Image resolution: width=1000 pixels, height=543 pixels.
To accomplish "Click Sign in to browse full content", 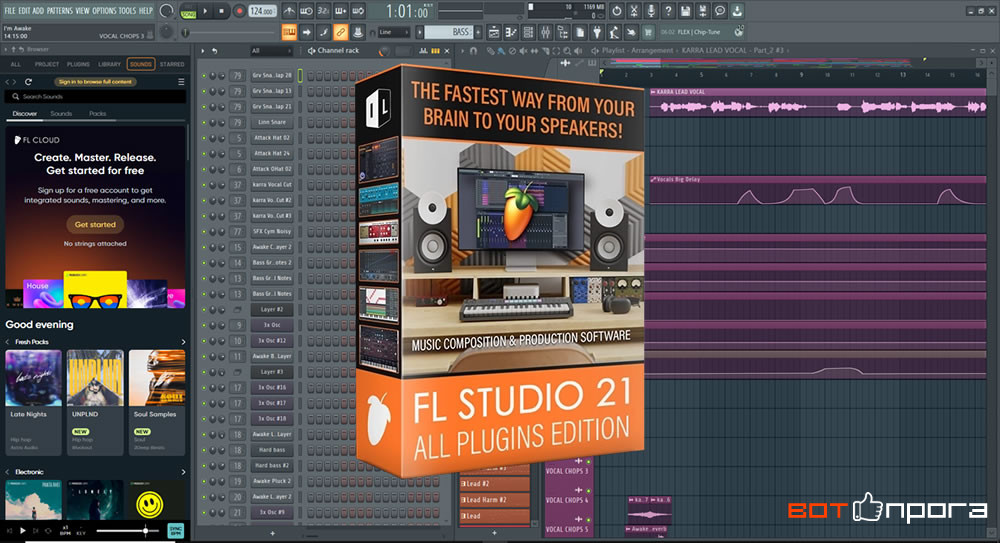I will (95, 82).
